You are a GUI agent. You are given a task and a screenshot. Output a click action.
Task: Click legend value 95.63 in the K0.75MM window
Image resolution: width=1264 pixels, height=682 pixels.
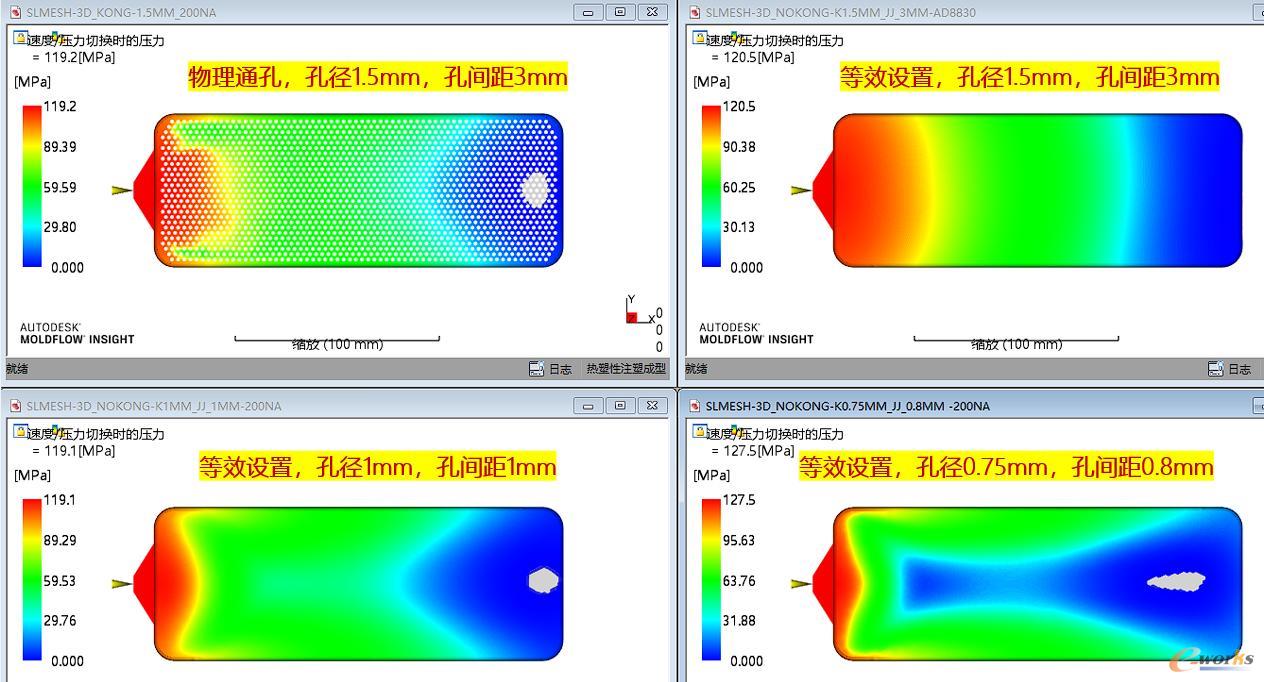point(739,540)
